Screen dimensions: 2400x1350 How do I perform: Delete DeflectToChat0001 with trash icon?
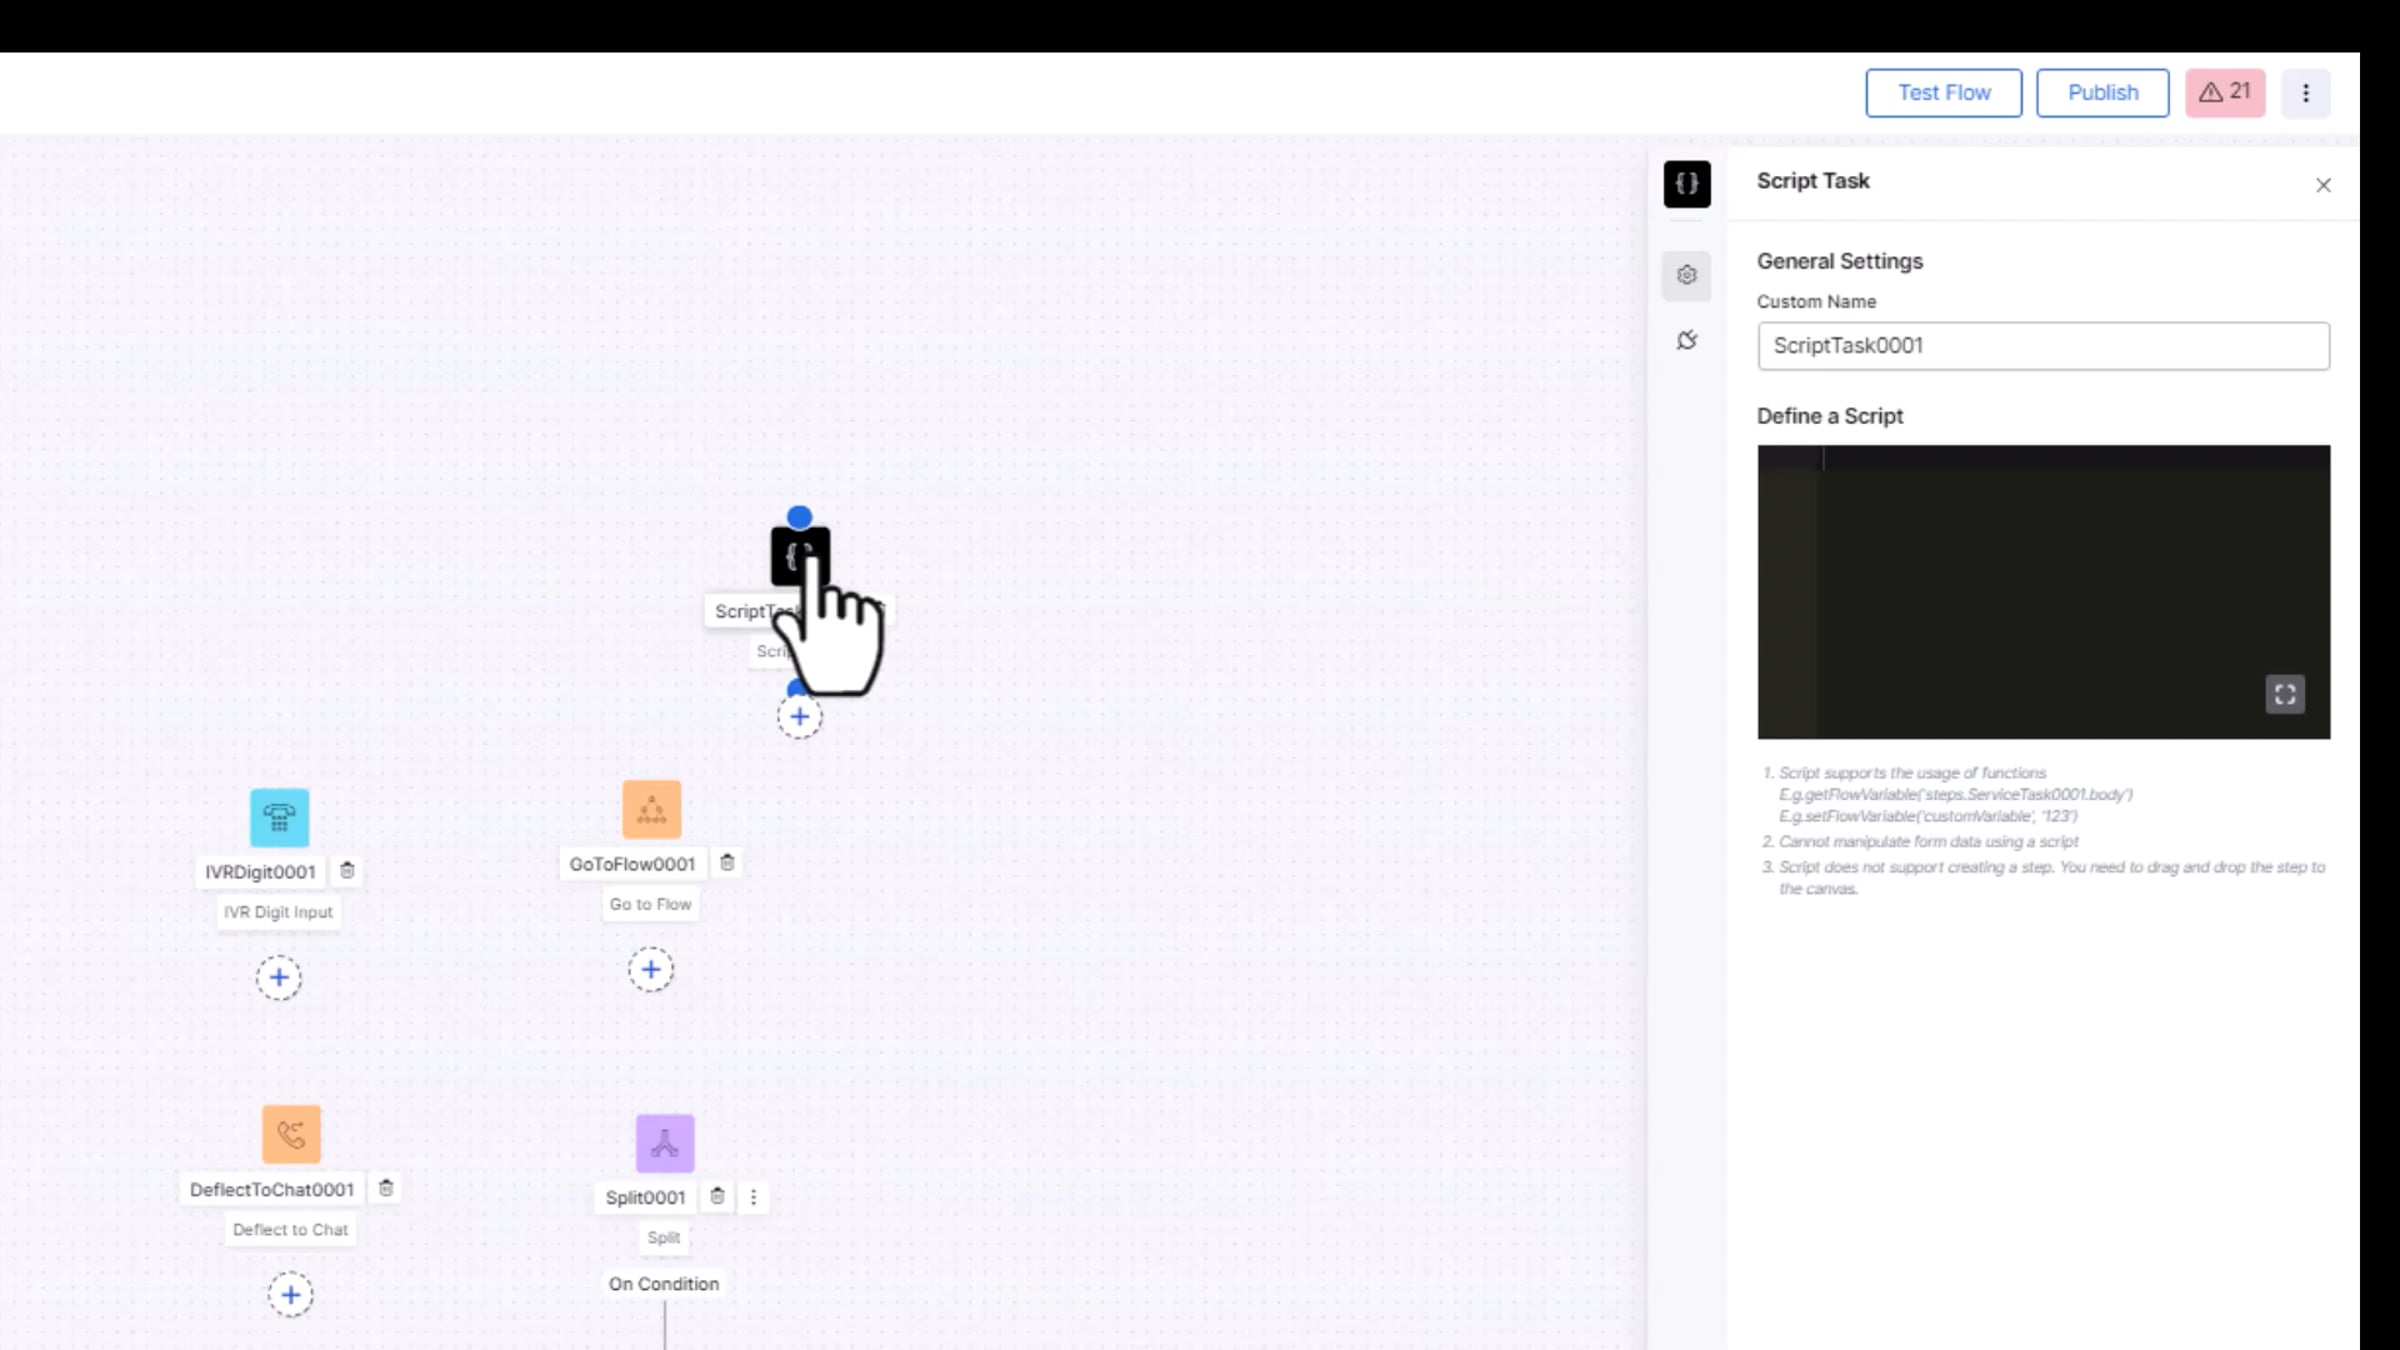tap(386, 1188)
